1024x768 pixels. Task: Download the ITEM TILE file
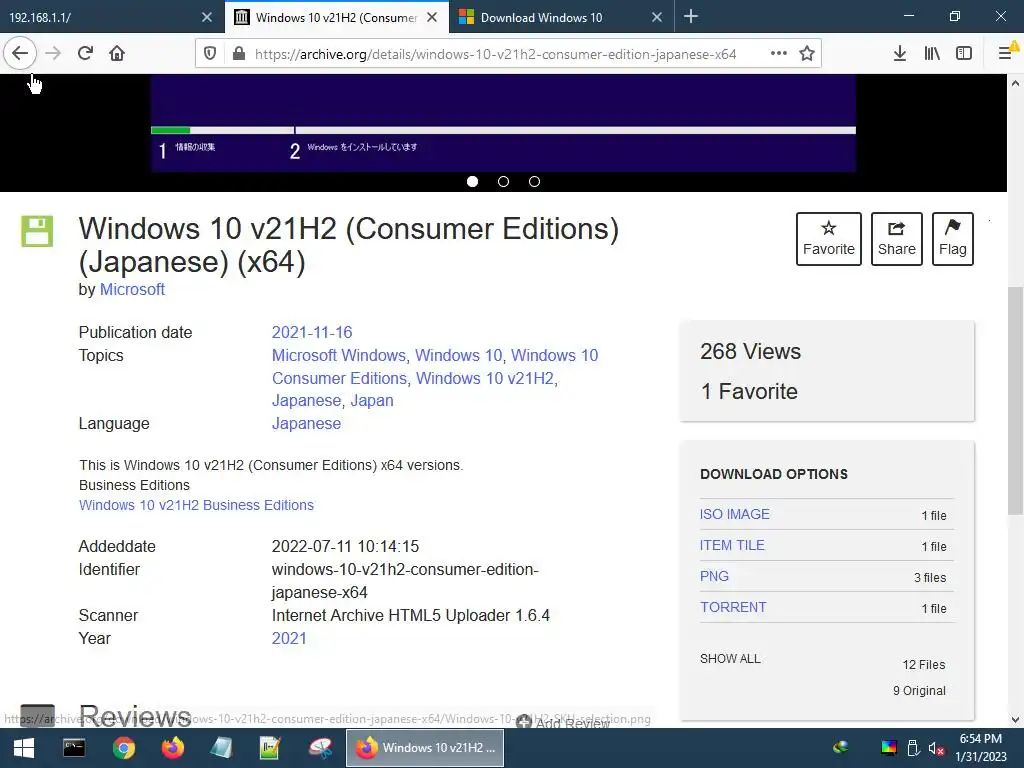coord(732,545)
